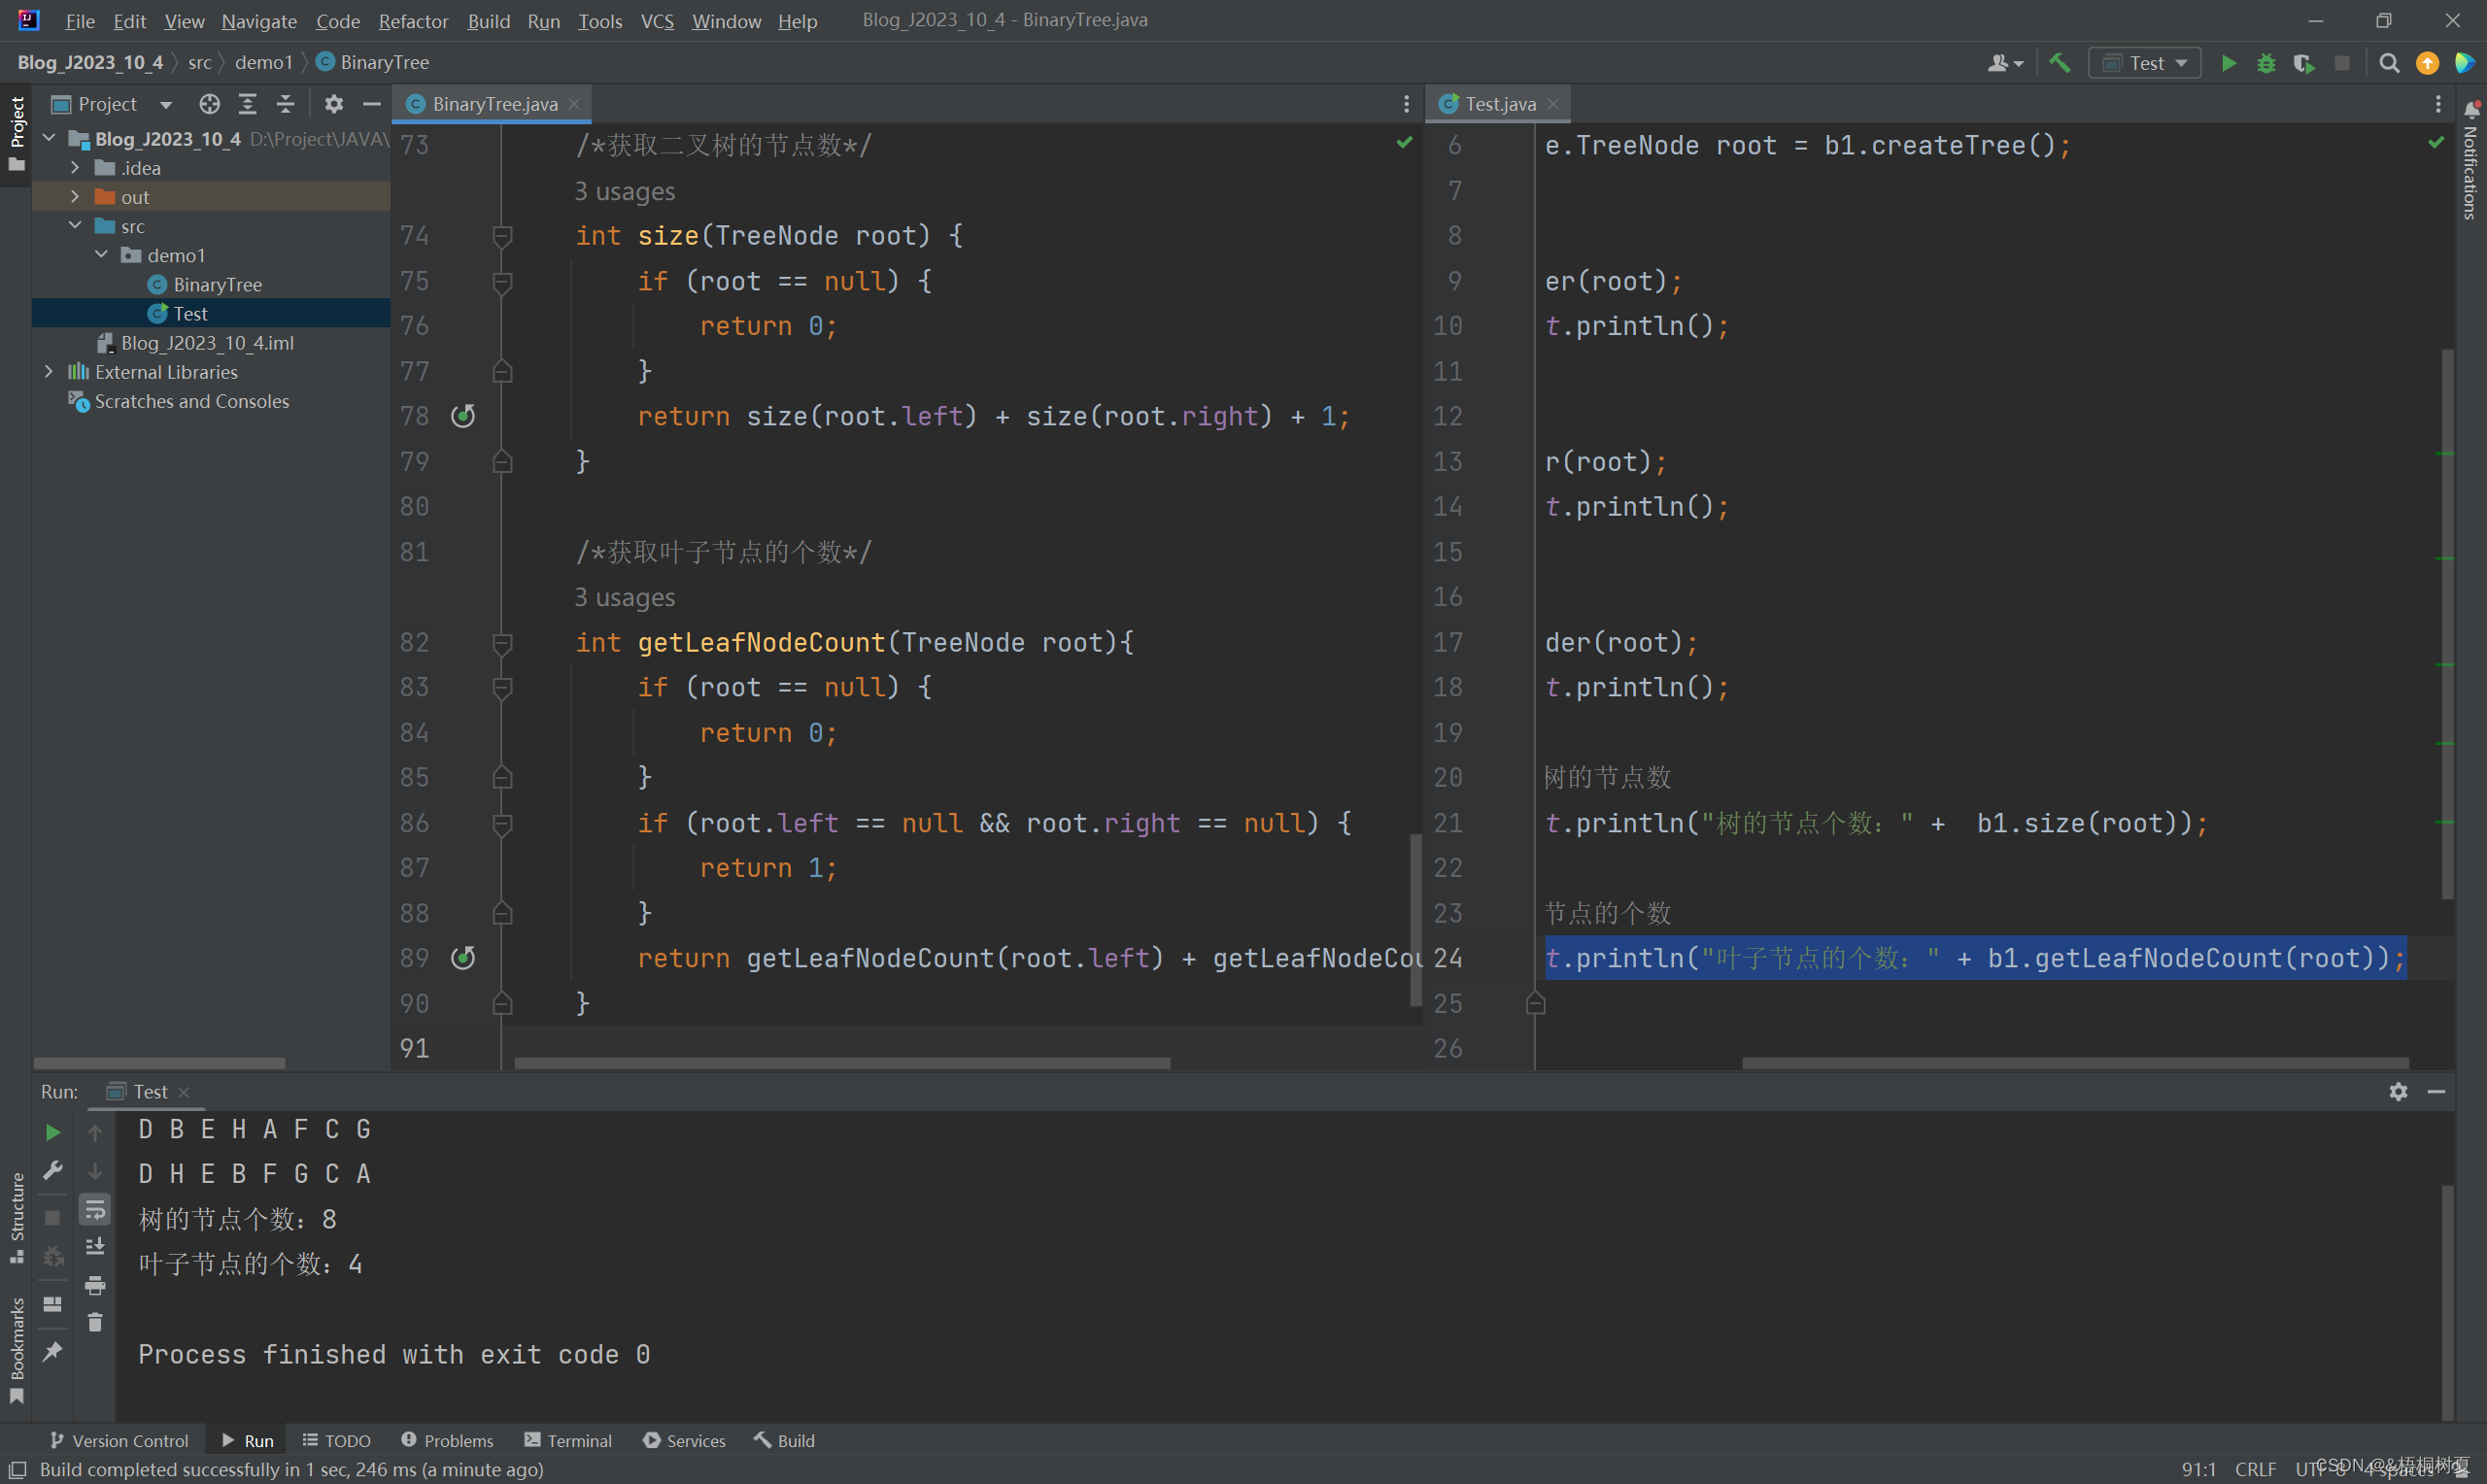The width and height of the screenshot is (2487, 1484).
Task: Open the VCS menu in menu bar
Action: 656,21
